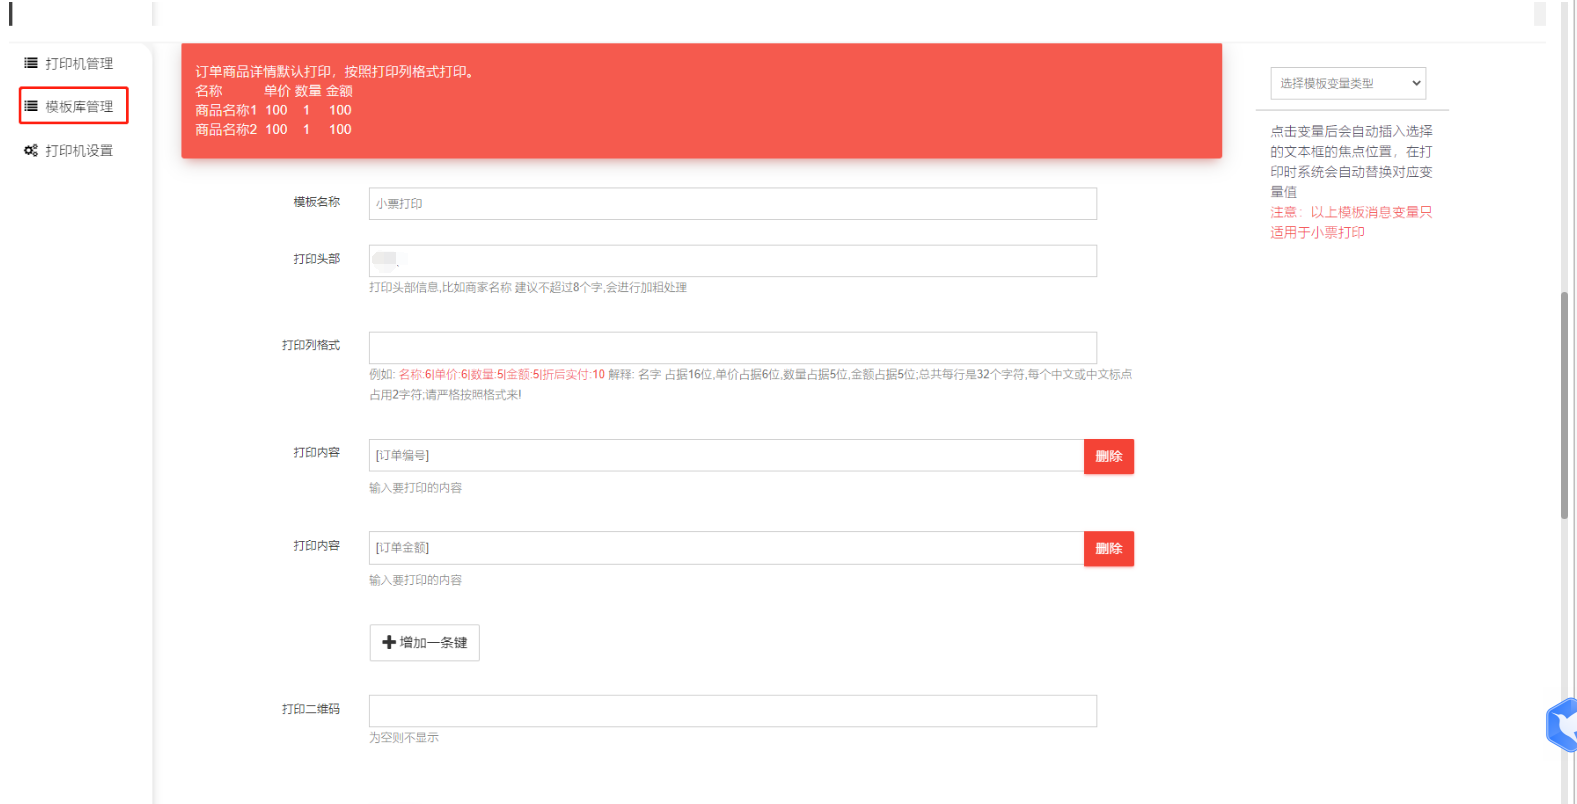Viewport: 1577px width, 804px height.
Task: Click the 模板名称 input field
Action: click(732, 204)
